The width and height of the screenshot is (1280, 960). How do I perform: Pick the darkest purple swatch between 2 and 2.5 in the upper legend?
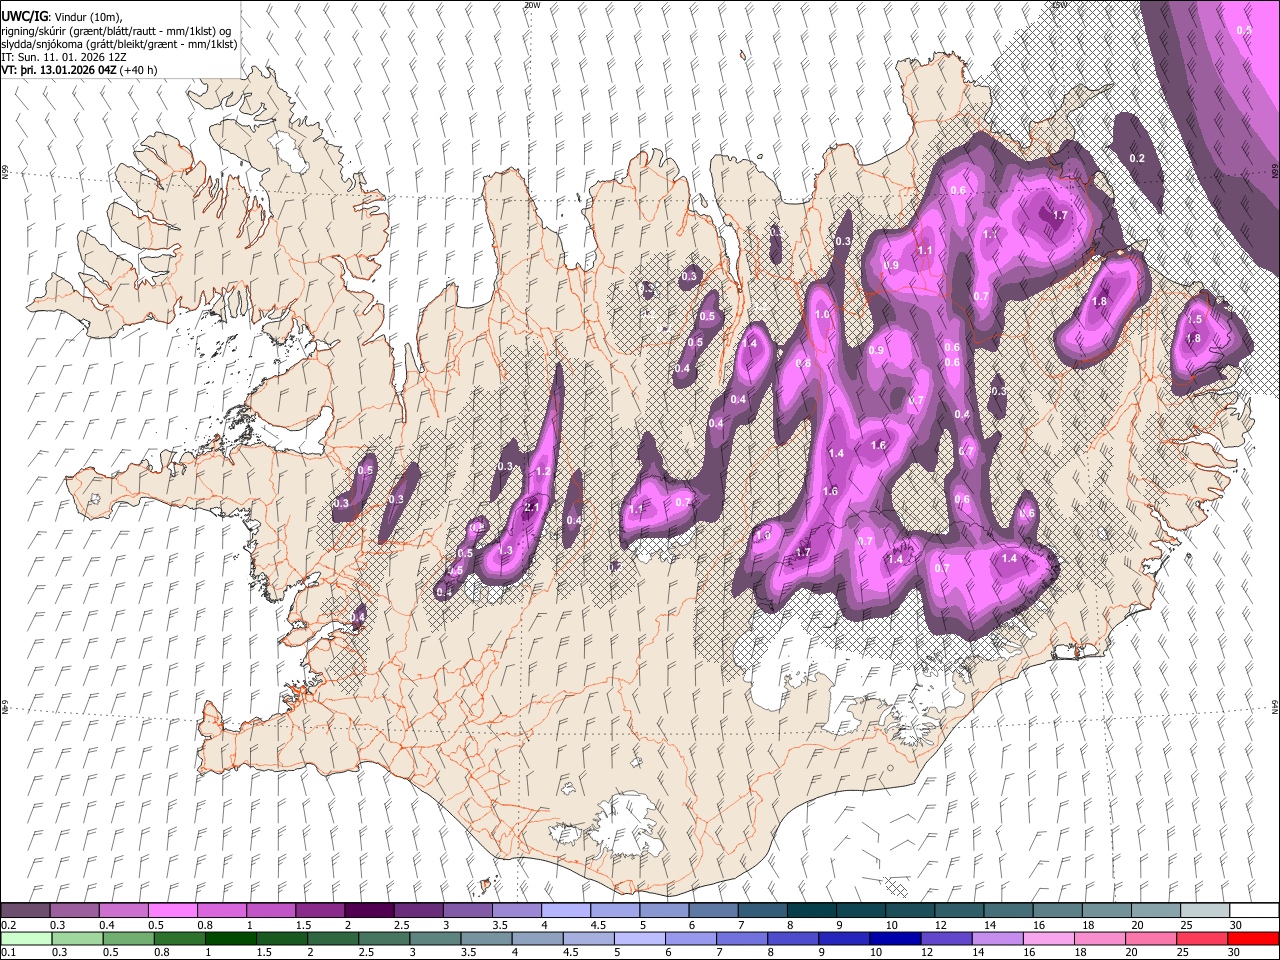[x=369, y=911]
